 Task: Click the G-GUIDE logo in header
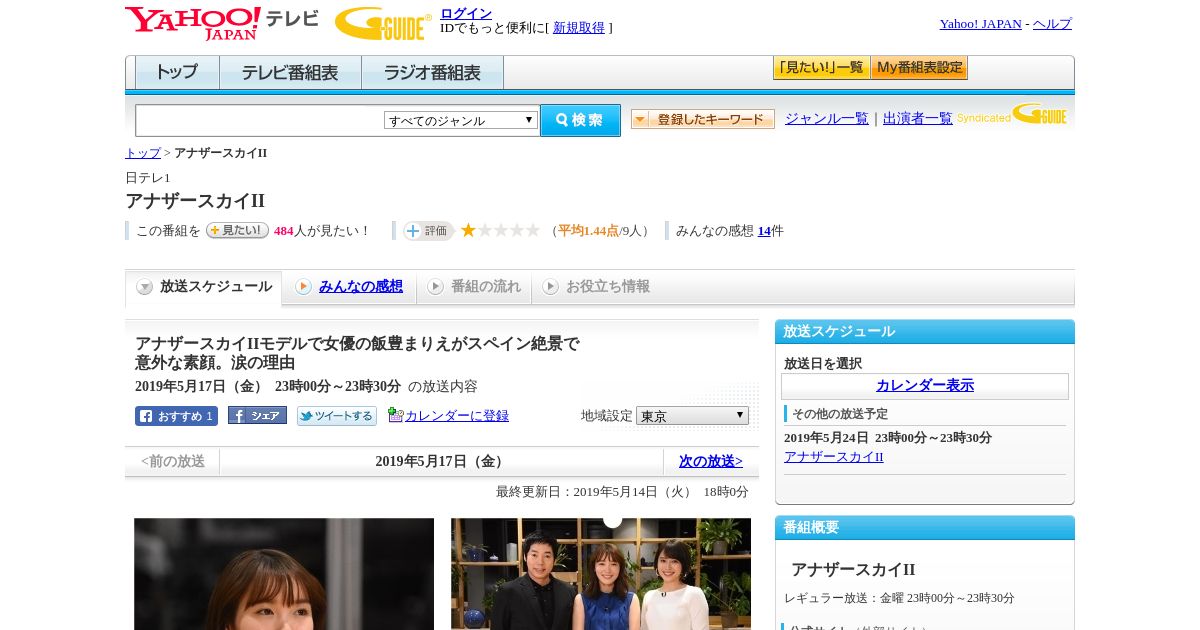(x=383, y=24)
